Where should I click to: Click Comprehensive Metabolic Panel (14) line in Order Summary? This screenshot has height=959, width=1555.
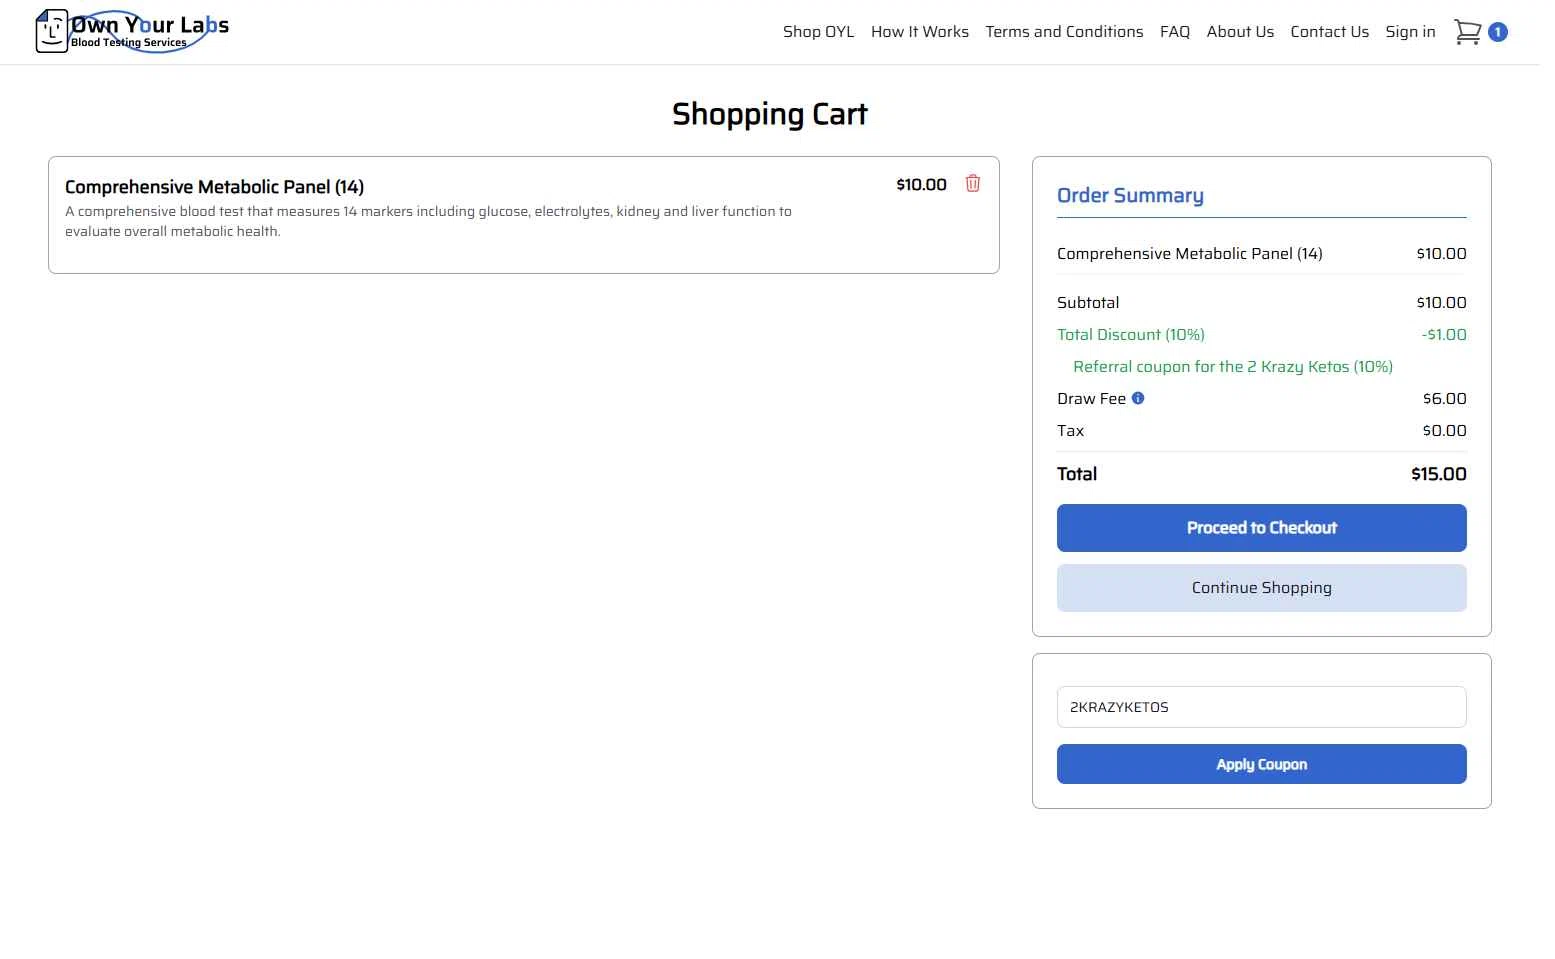1190,254
